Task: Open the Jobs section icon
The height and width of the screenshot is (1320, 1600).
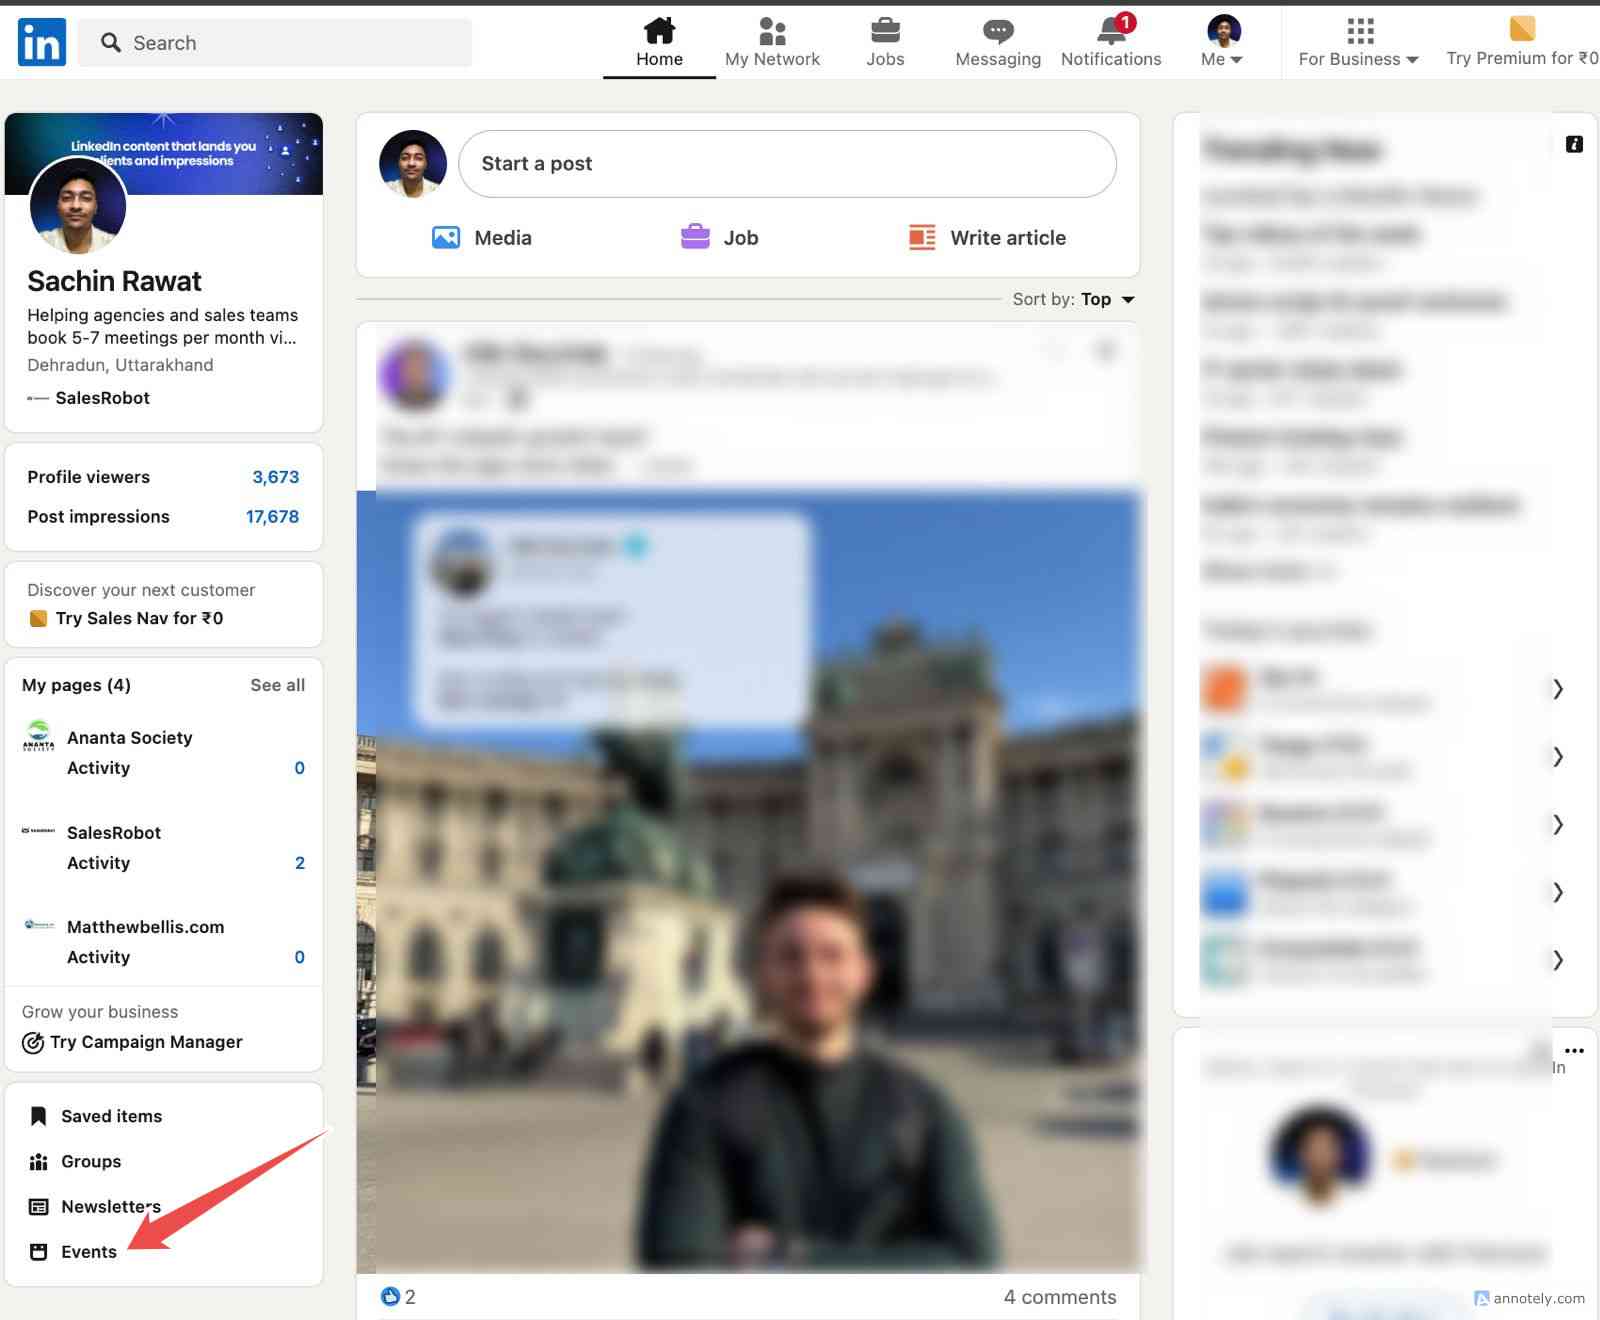Action: click(x=884, y=32)
